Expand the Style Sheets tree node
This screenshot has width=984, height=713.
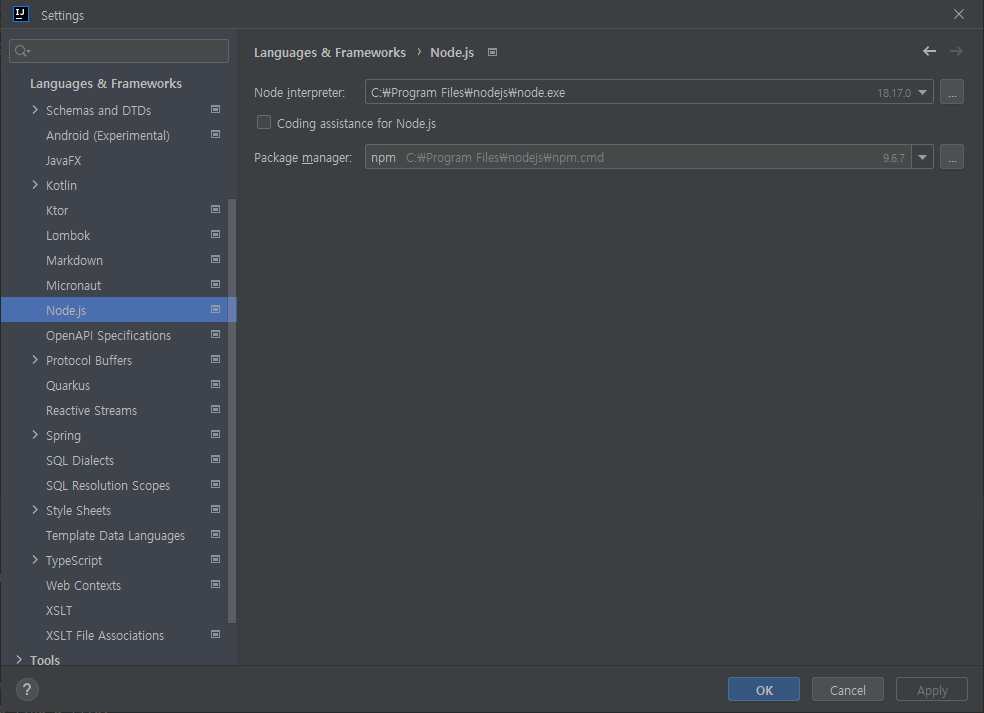tap(35, 510)
